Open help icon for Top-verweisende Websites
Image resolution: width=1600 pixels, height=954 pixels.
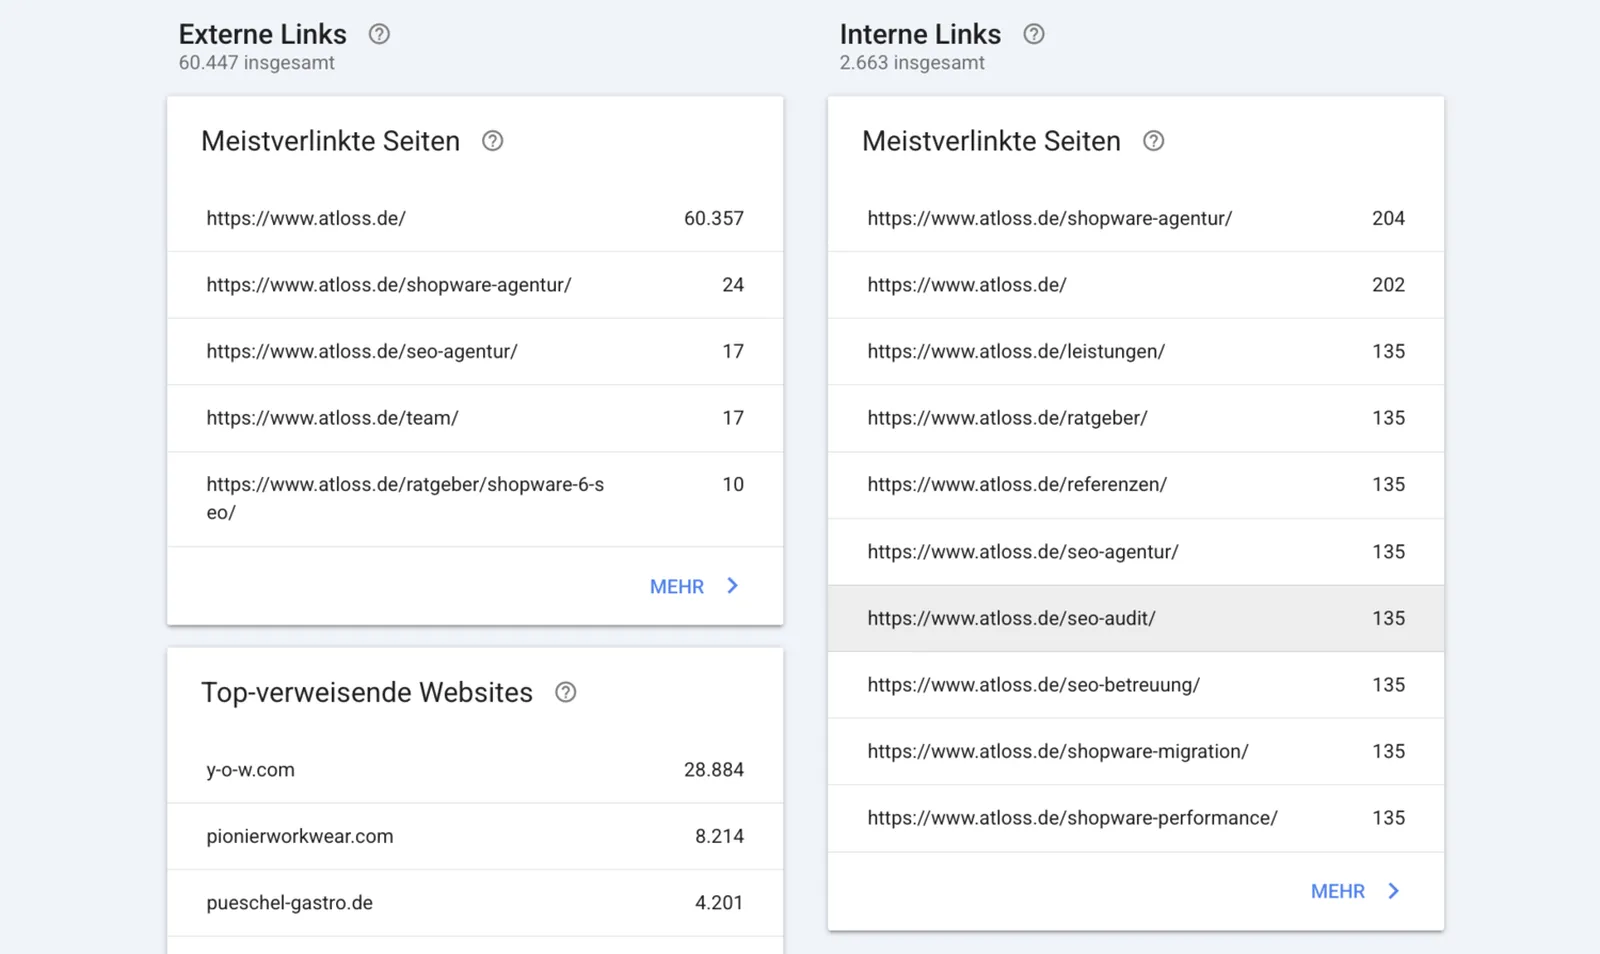coord(565,692)
